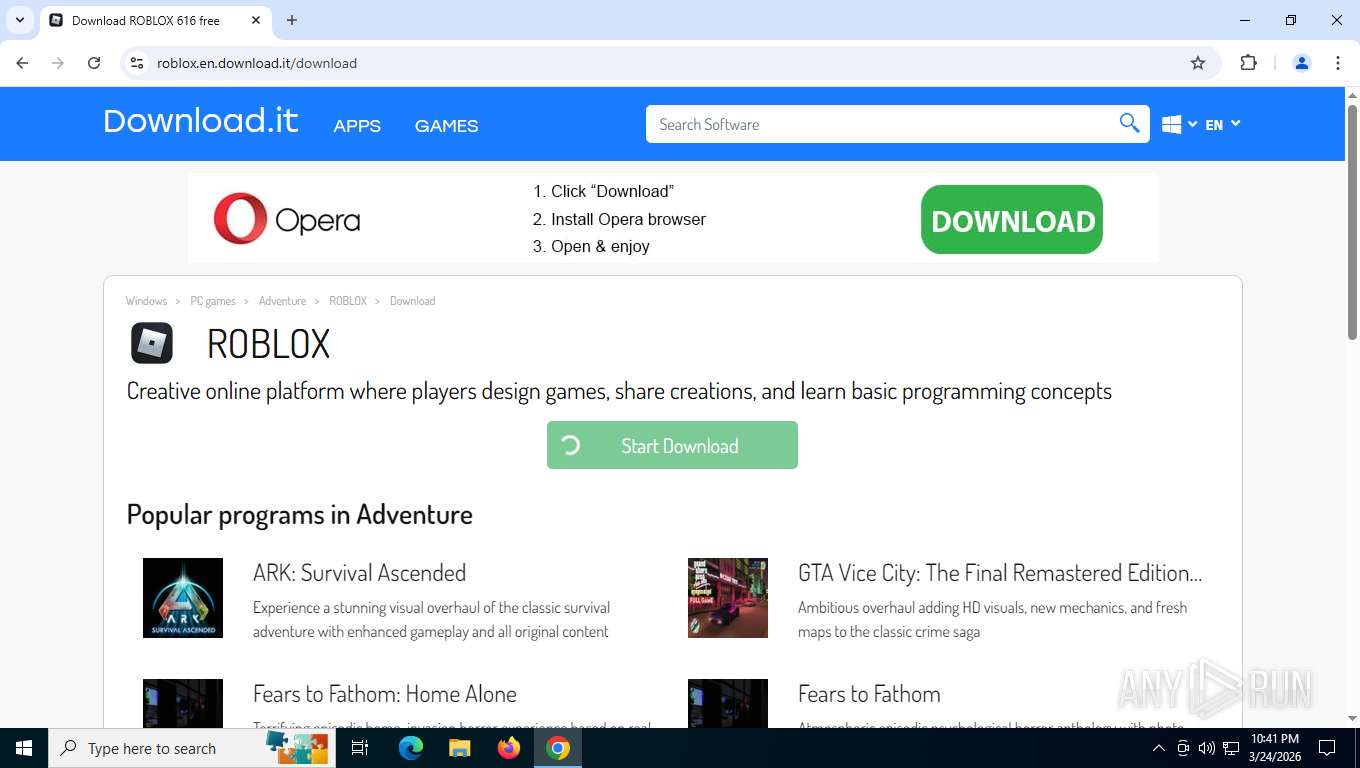Screen dimensions: 1360x768
Task: Click the browser back arrow
Action: coord(22,63)
